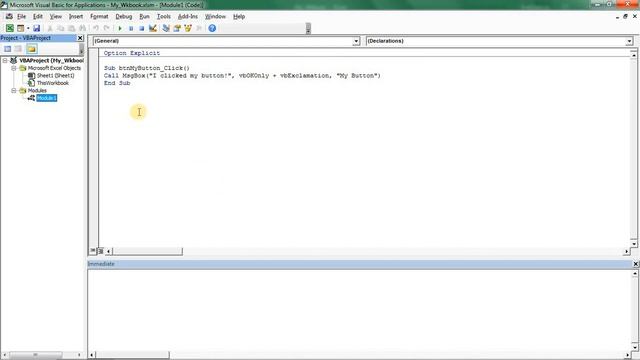Open the Object Browser toolbar icon
This screenshot has height=360, width=640.
[x=188, y=28]
